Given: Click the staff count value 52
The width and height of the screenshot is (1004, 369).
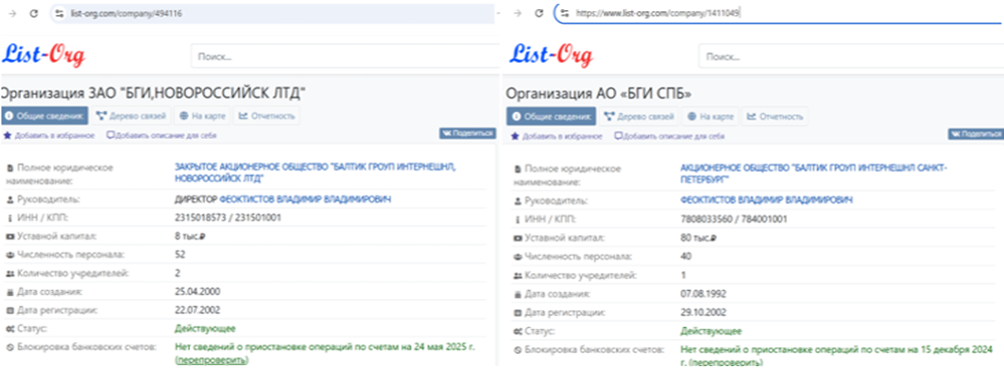Looking at the screenshot, I should click(x=179, y=254).
